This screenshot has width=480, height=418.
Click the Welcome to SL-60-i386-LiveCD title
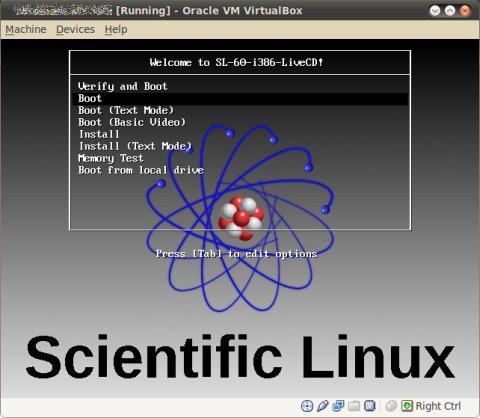pyautogui.click(x=236, y=62)
